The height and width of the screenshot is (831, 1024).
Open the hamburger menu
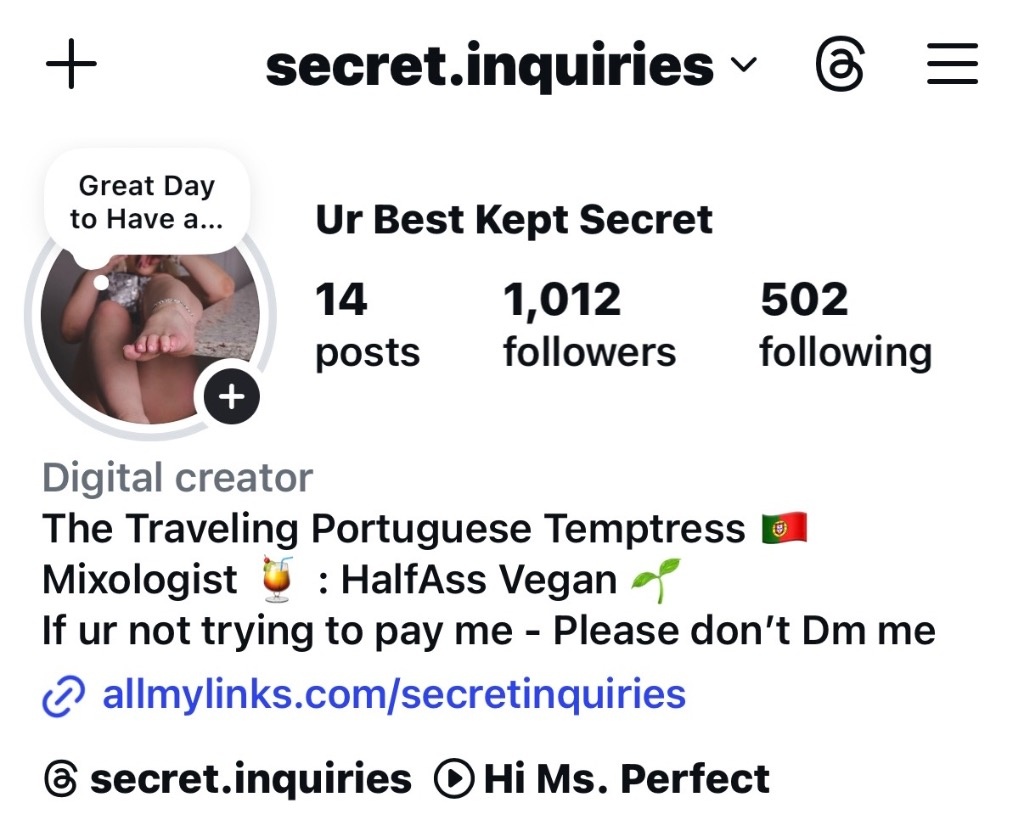(x=952, y=63)
